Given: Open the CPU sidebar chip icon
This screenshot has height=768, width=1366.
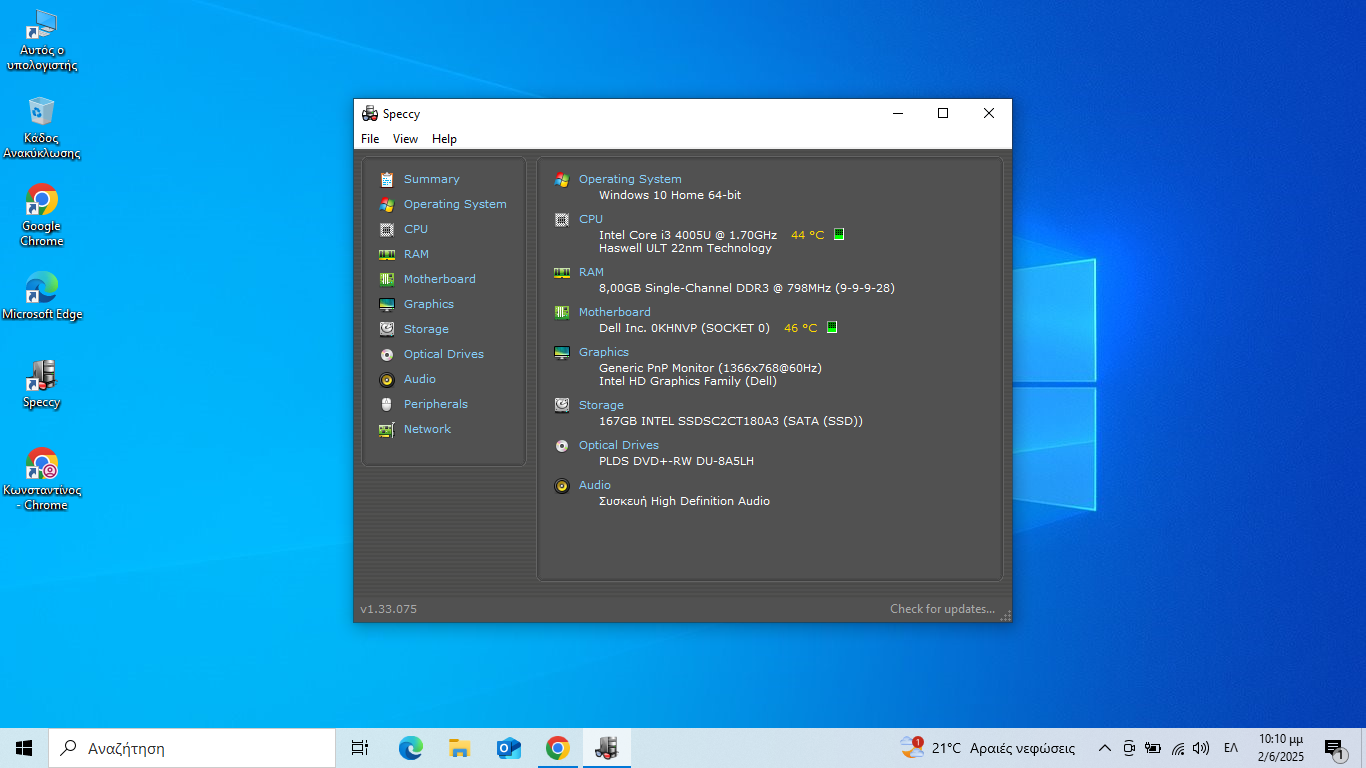Looking at the screenshot, I should pyautogui.click(x=387, y=229).
